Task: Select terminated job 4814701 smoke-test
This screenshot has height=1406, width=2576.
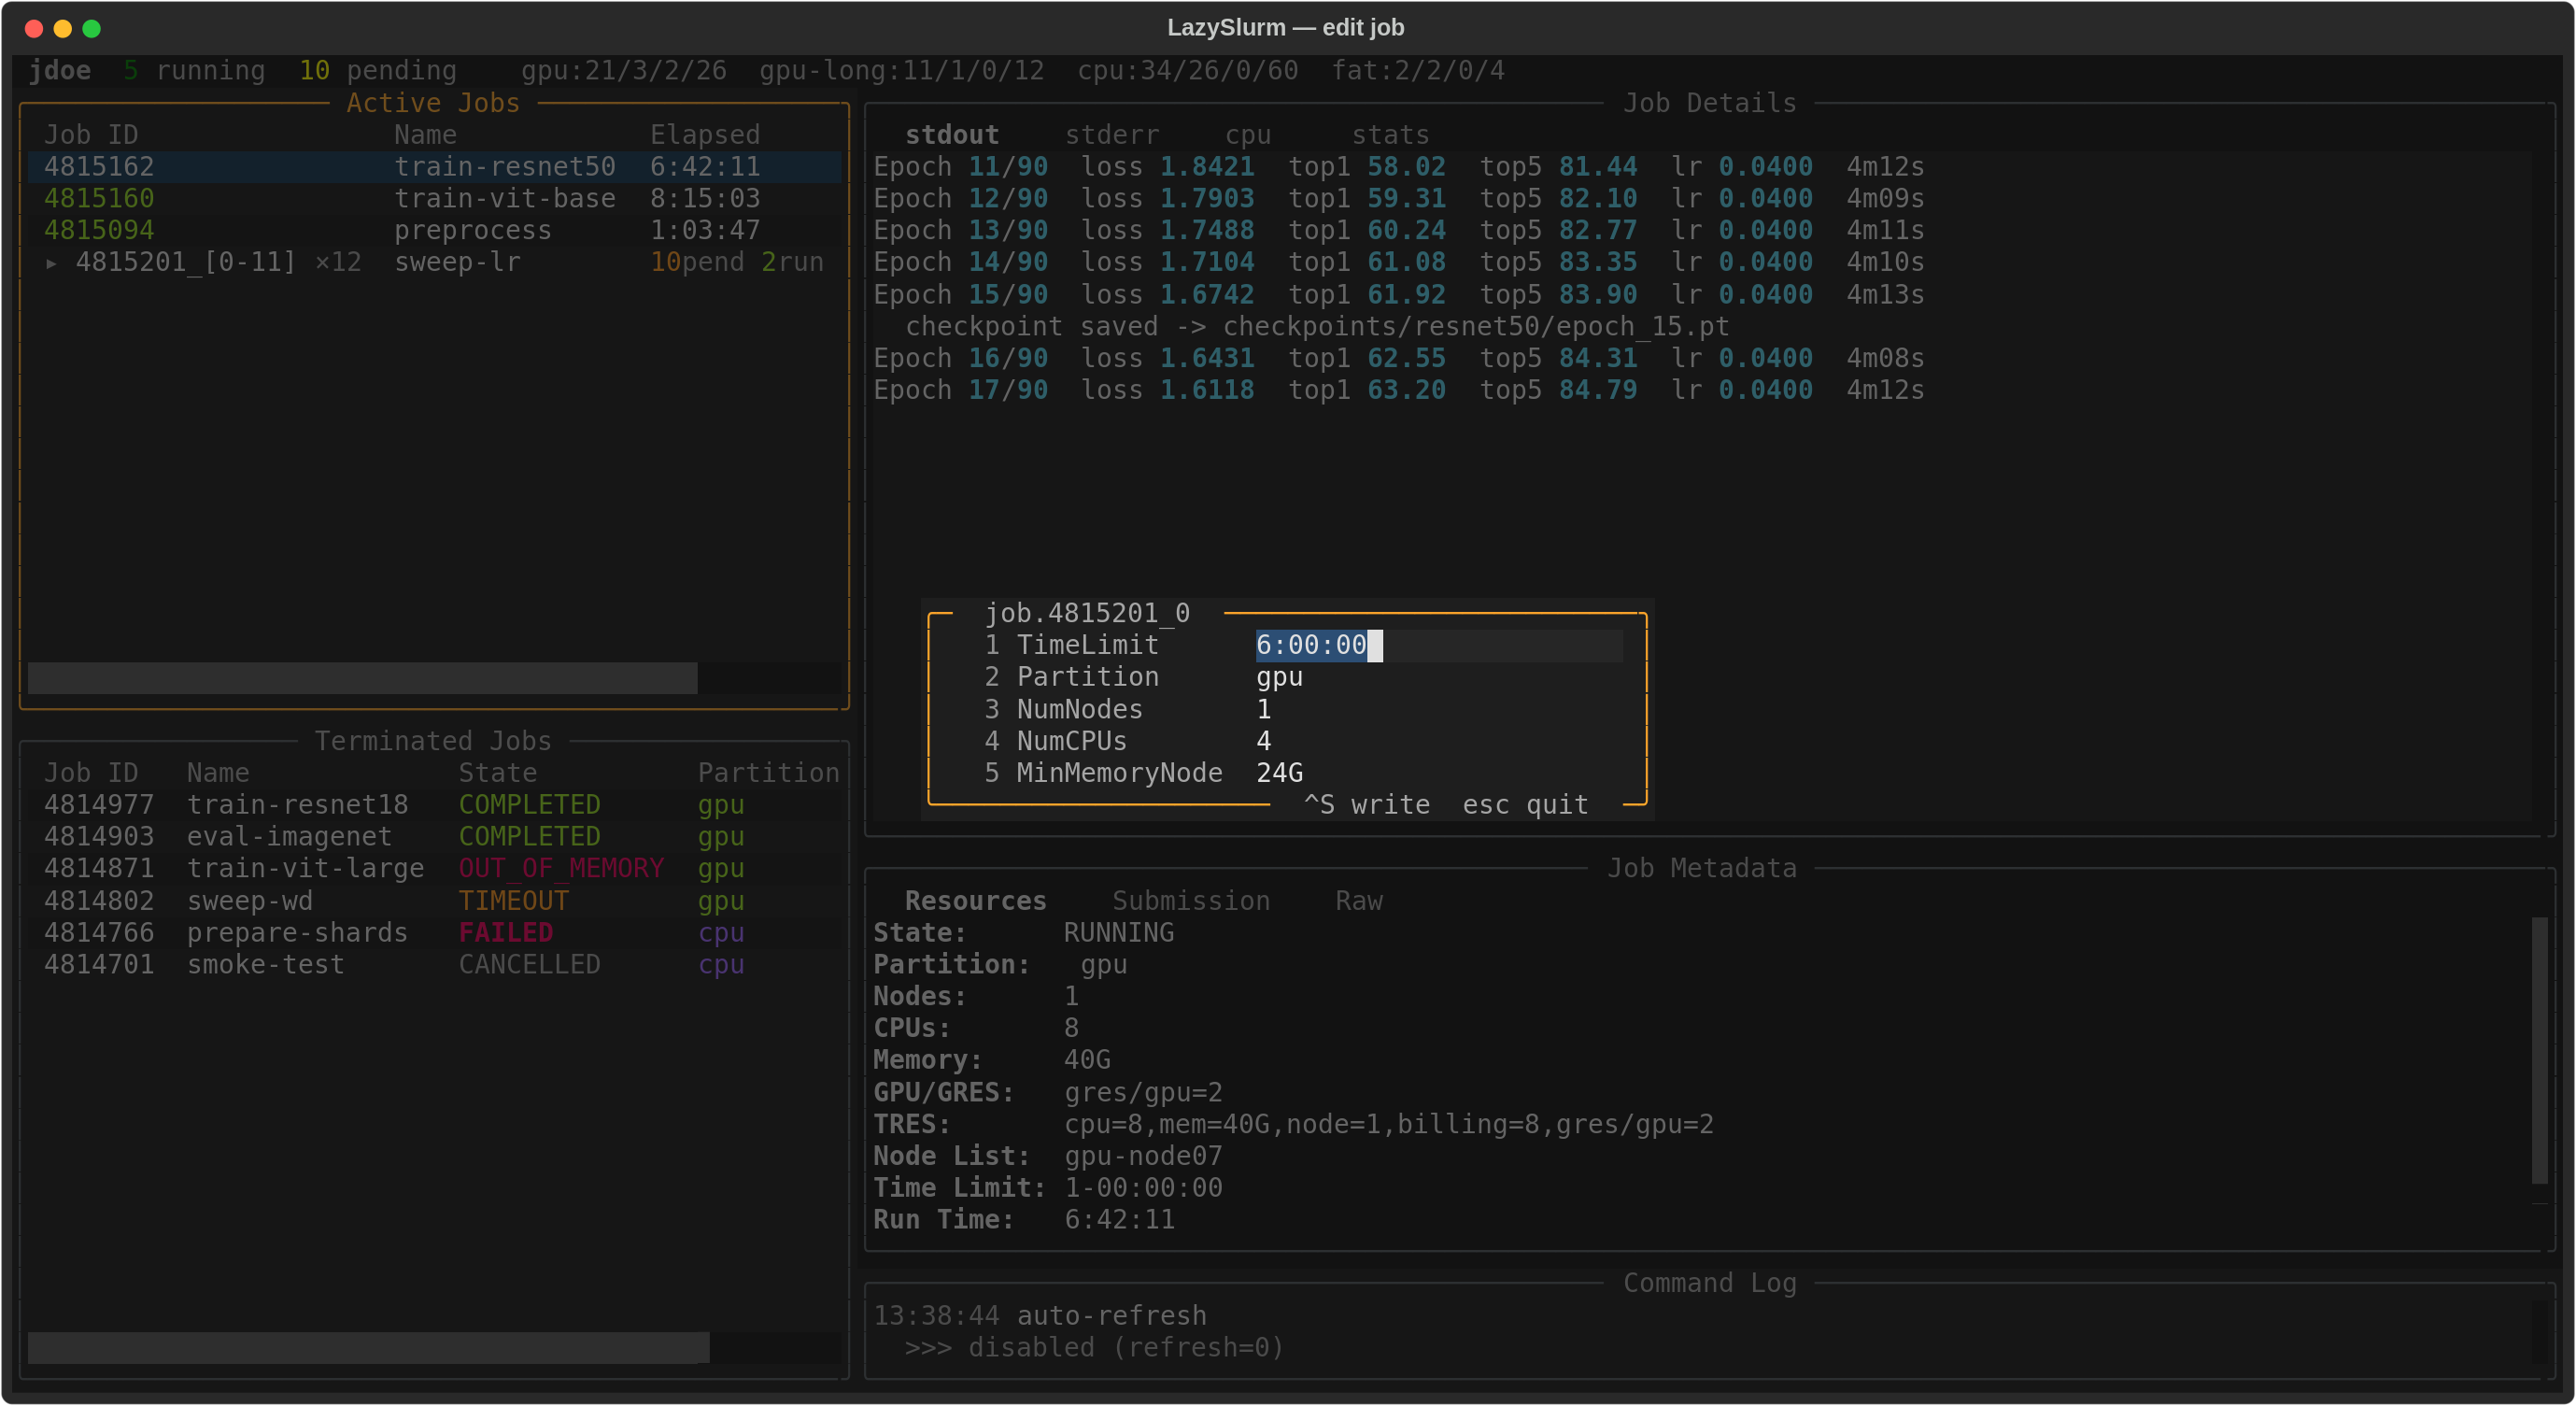Action: tap(434, 965)
